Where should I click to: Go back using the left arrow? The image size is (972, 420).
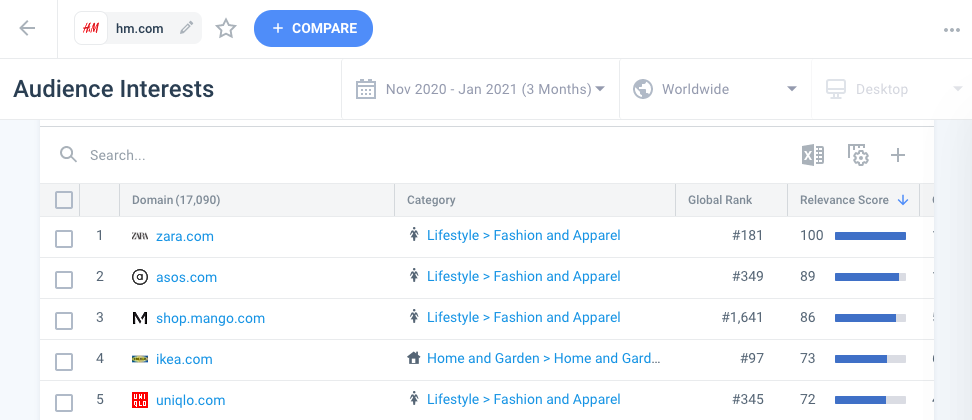pos(27,28)
